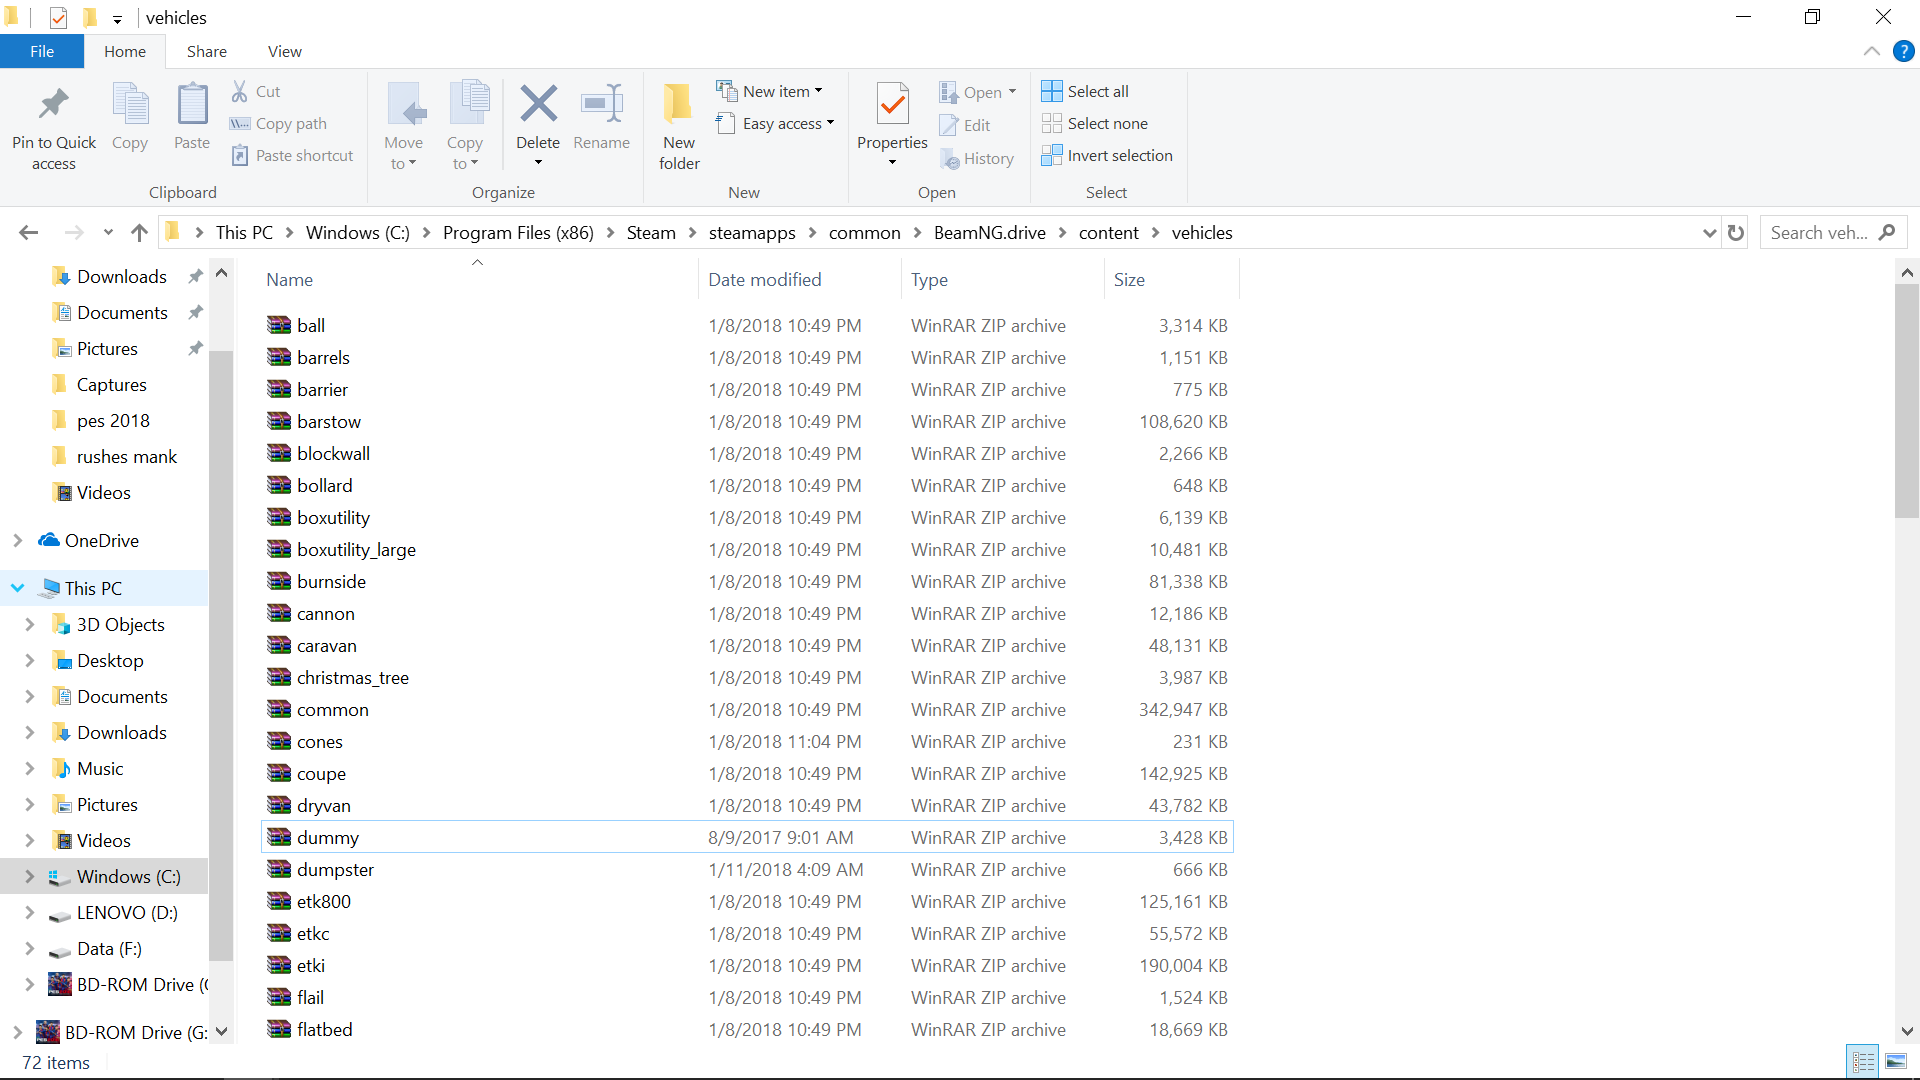Select Music under This PC
Image resolution: width=1920 pixels, height=1080 pixels.
(100, 768)
